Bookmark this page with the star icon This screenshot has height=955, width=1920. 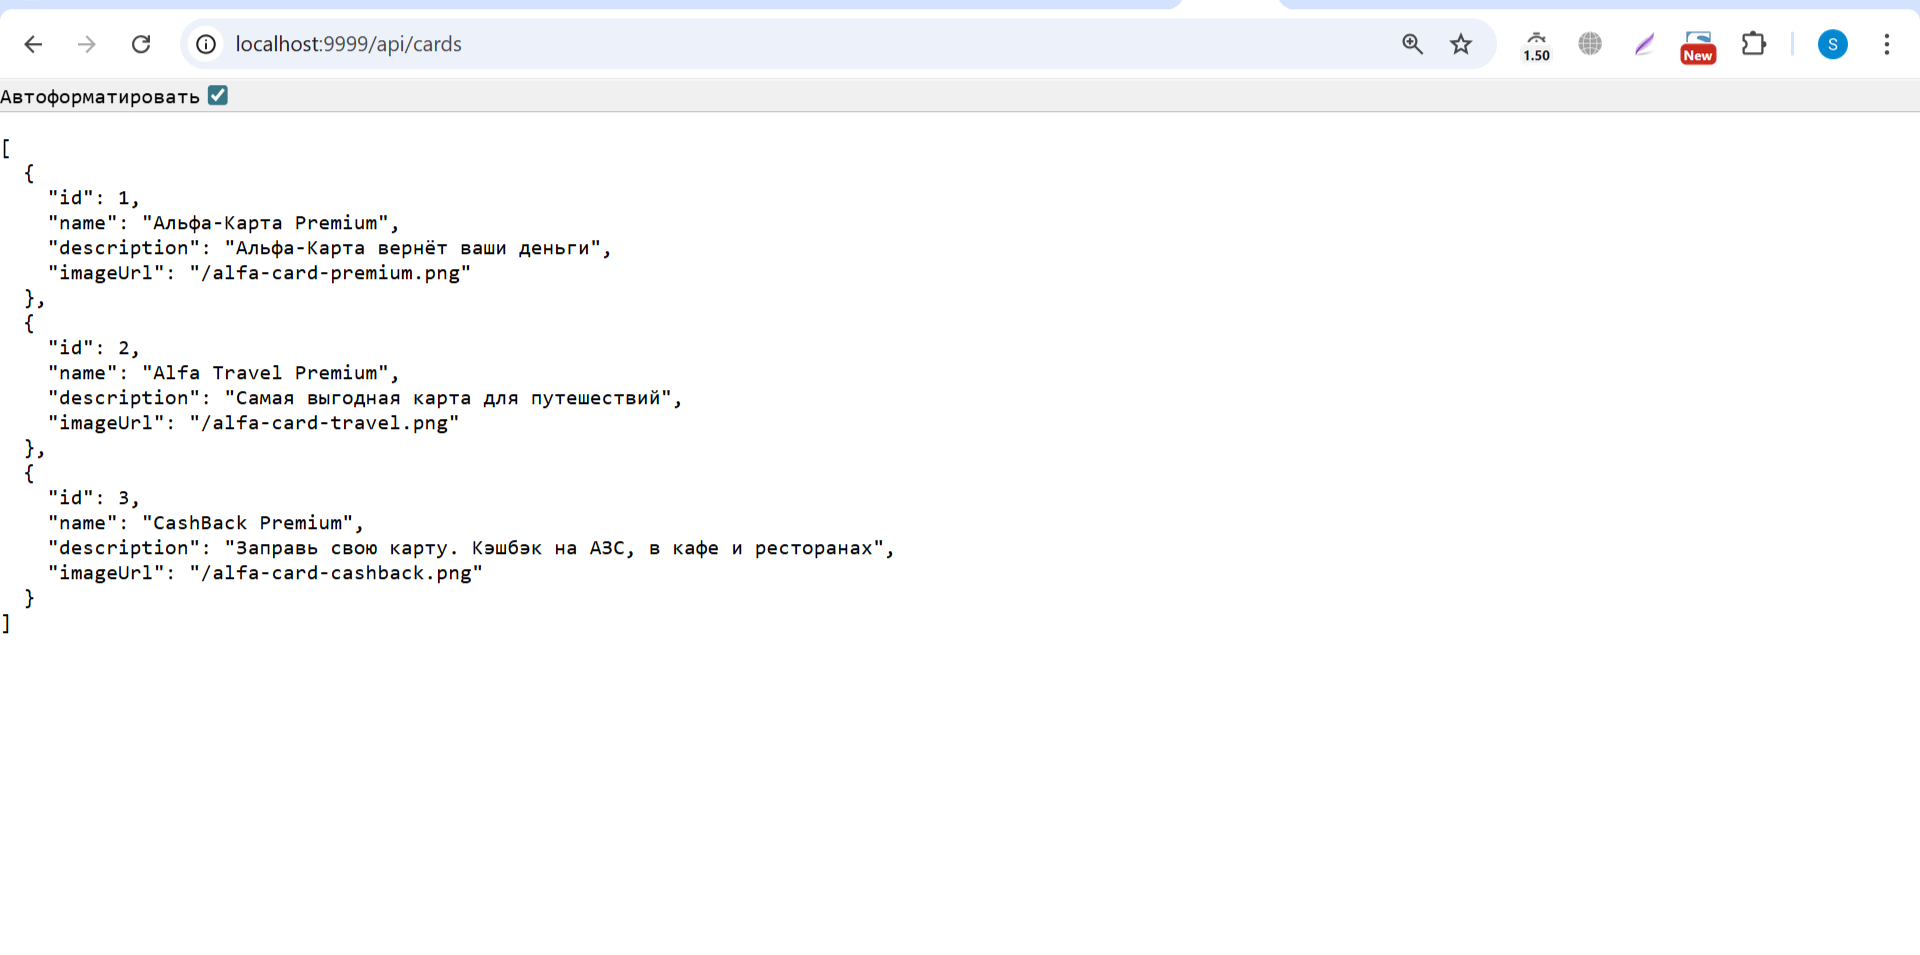(1461, 44)
